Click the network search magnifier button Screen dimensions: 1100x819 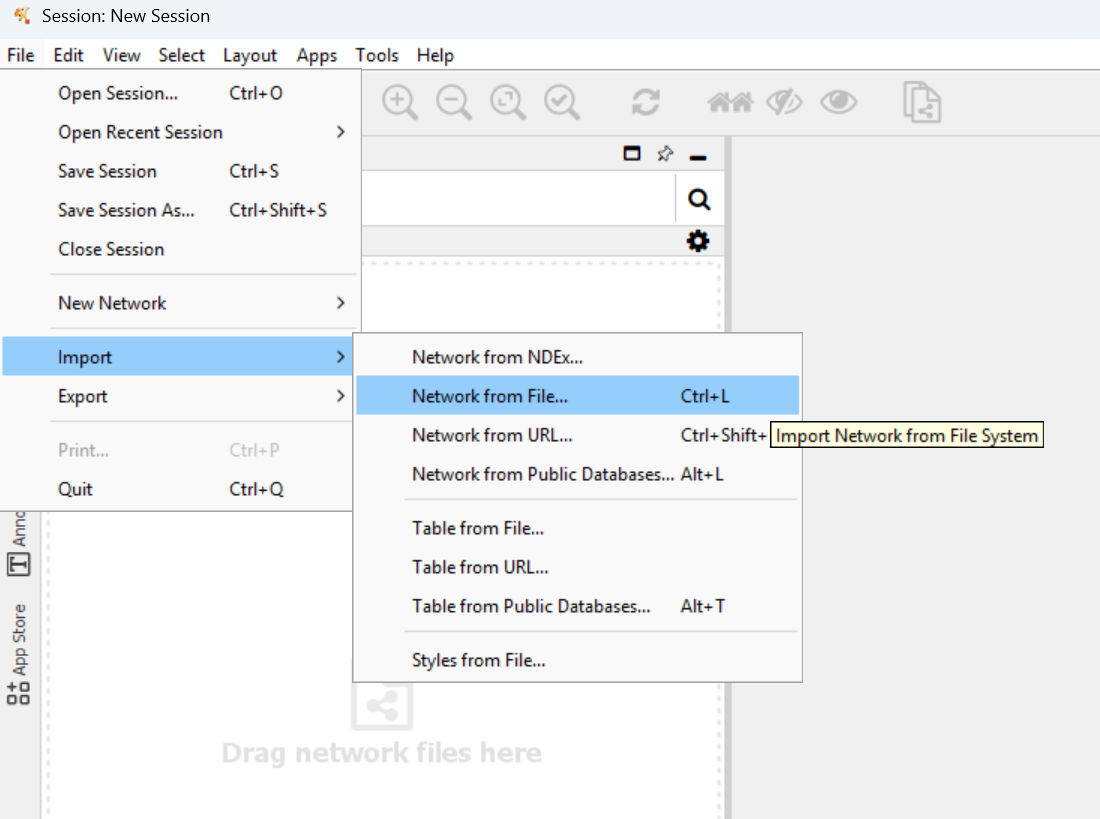[x=699, y=200]
